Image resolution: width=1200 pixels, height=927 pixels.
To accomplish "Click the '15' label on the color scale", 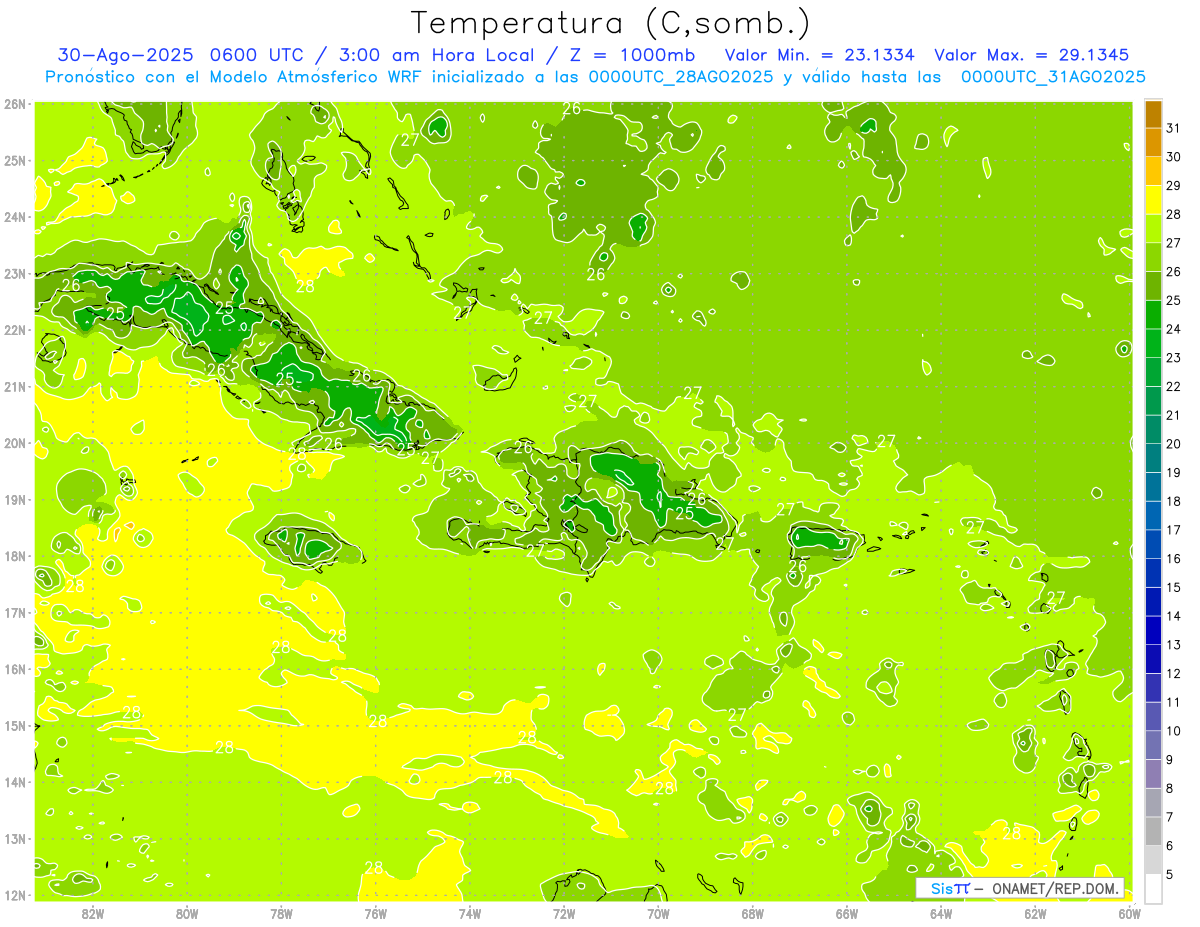I will [1174, 587].
